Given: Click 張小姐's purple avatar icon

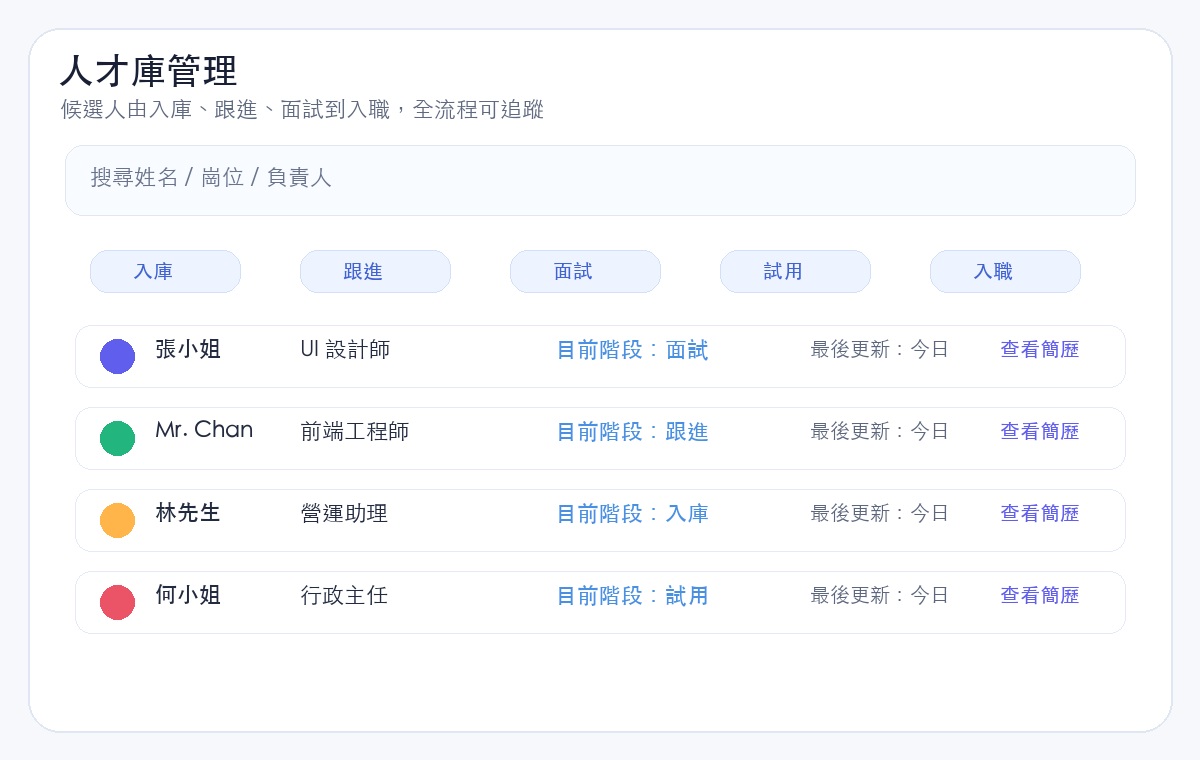Looking at the screenshot, I should [117, 356].
